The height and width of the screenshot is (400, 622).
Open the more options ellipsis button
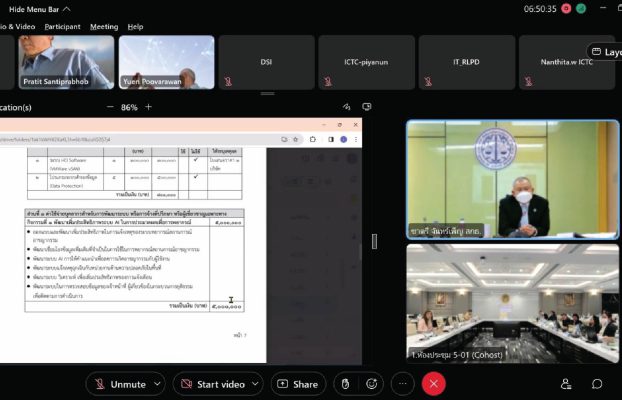click(x=403, y=384)
